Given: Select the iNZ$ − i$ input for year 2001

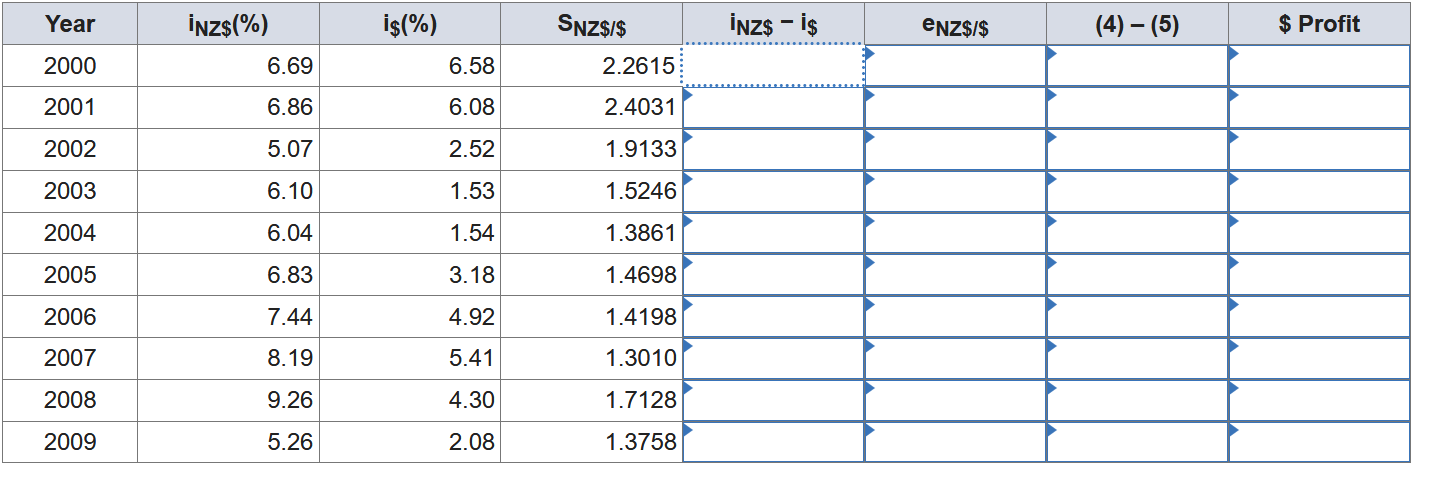Looking at the screenshot, I should click(773, 108).
